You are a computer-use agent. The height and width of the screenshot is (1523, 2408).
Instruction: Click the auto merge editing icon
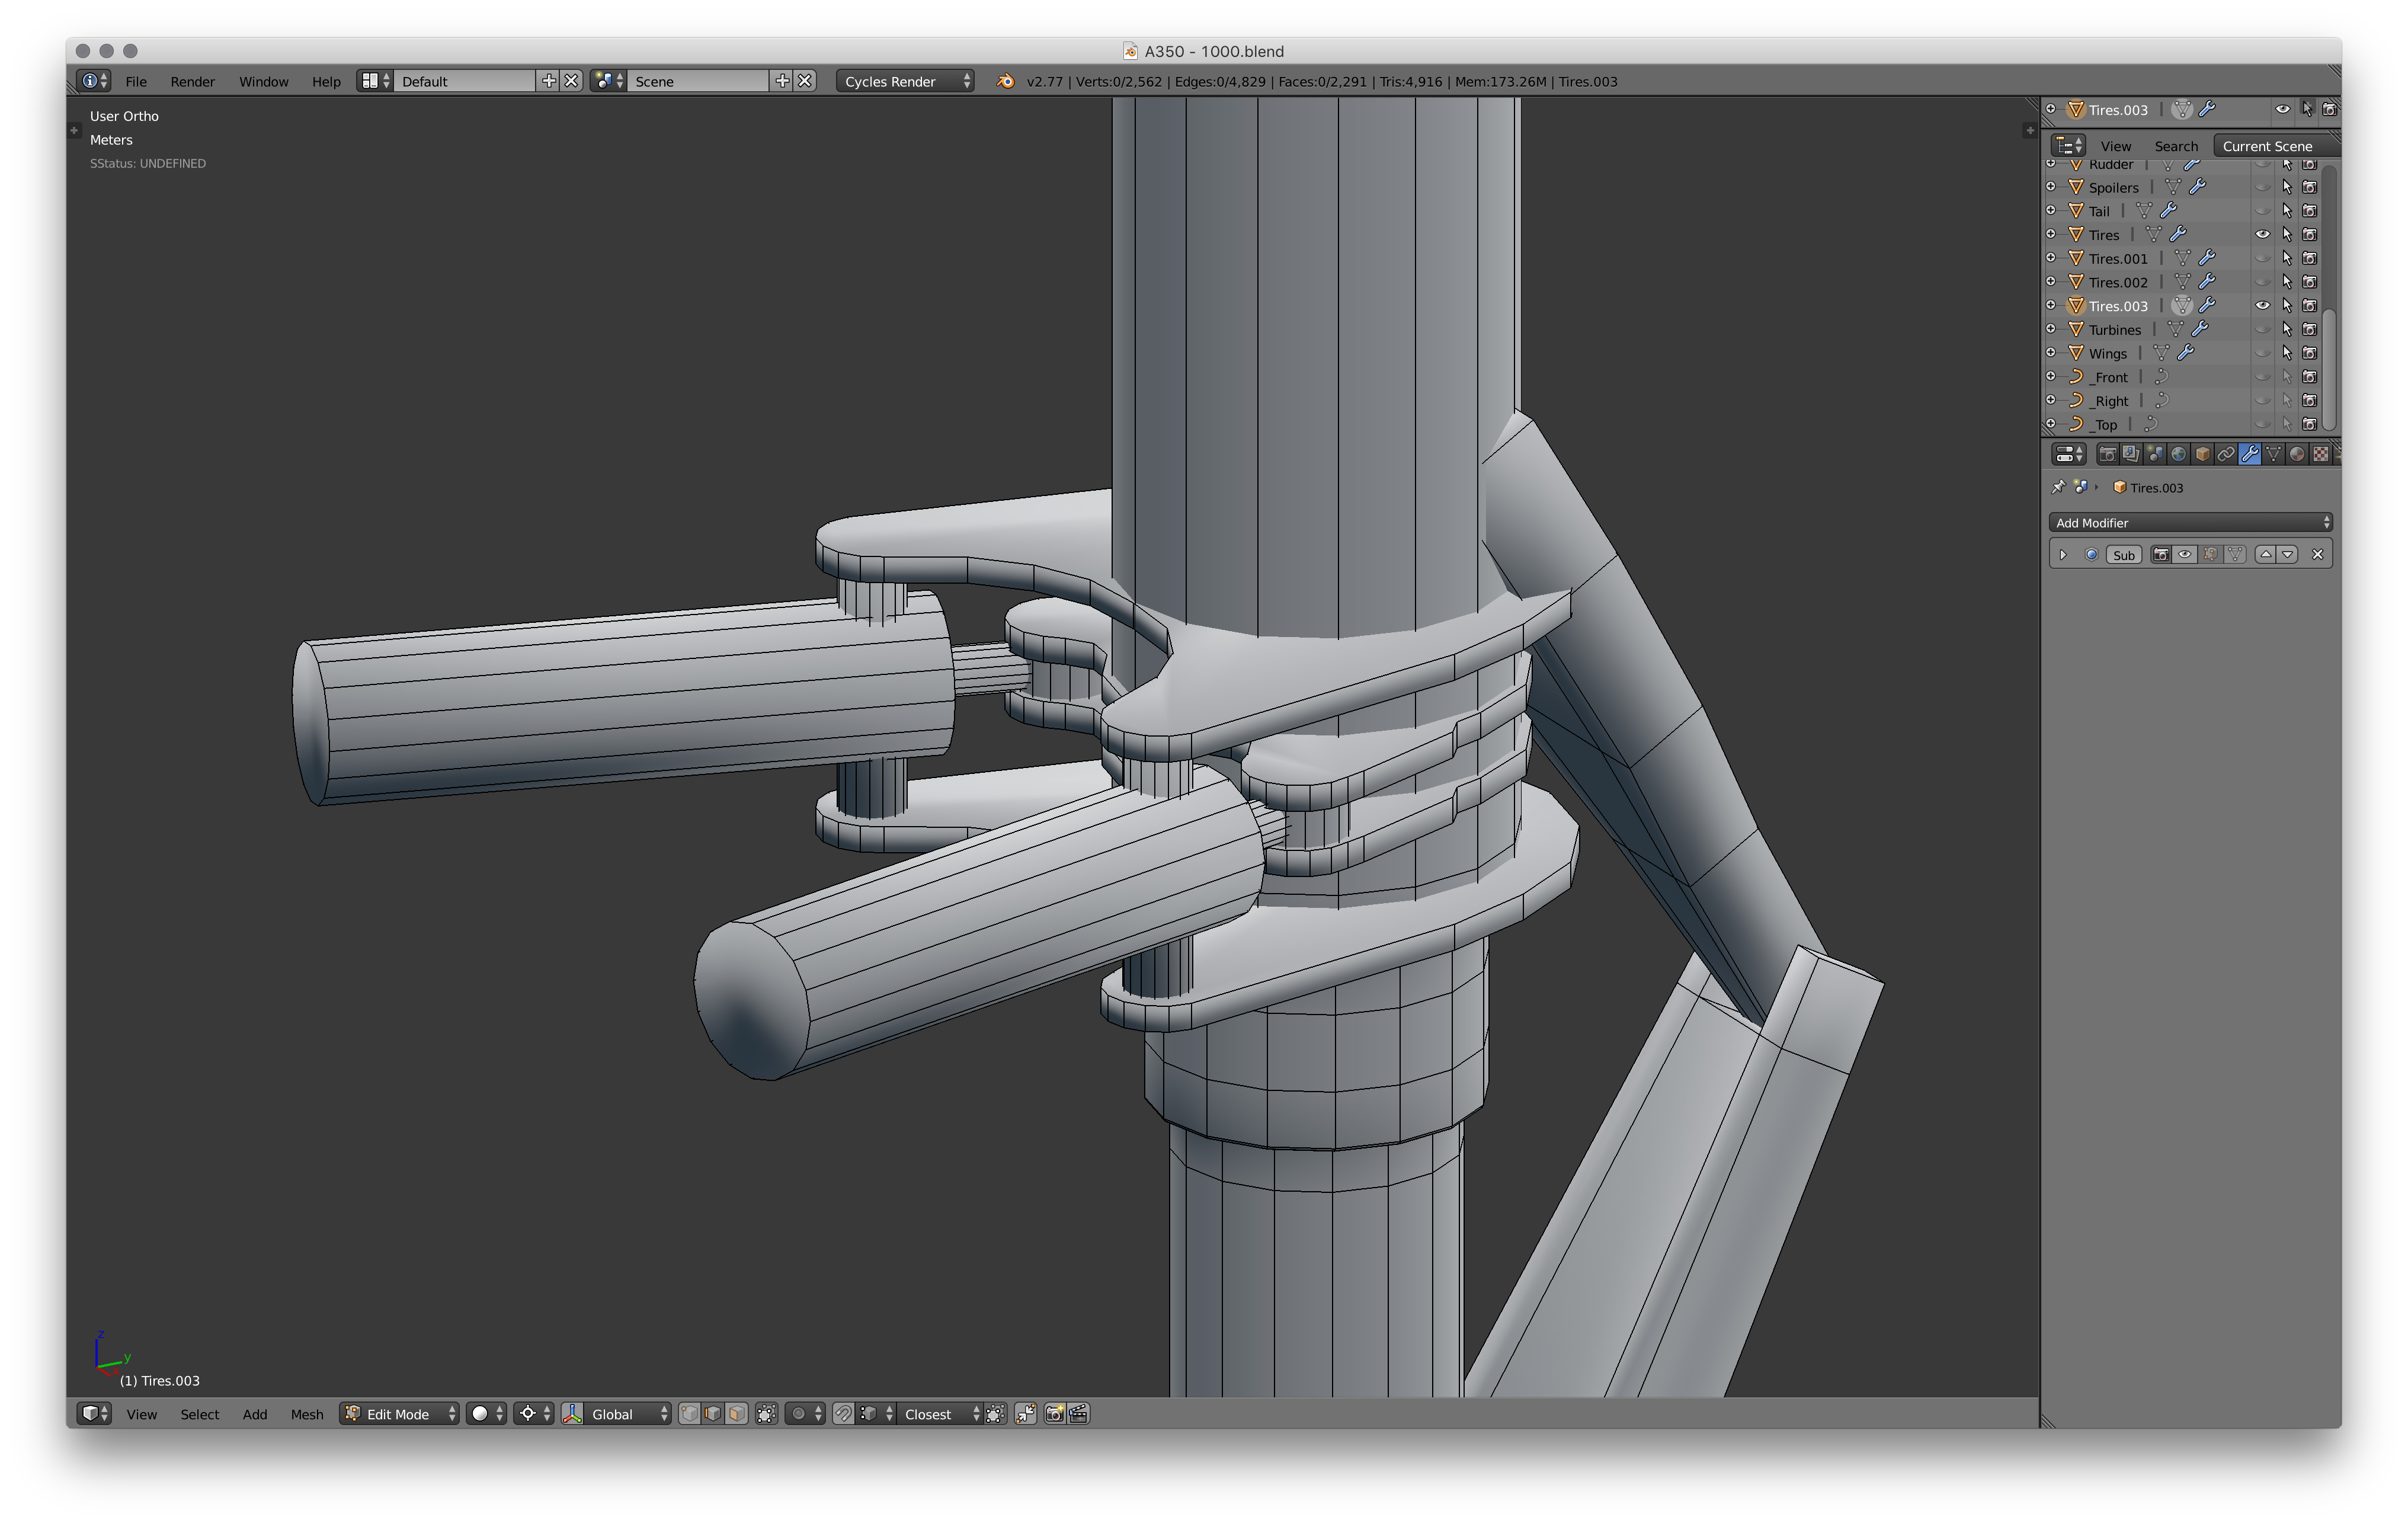click(1026, 1413)
